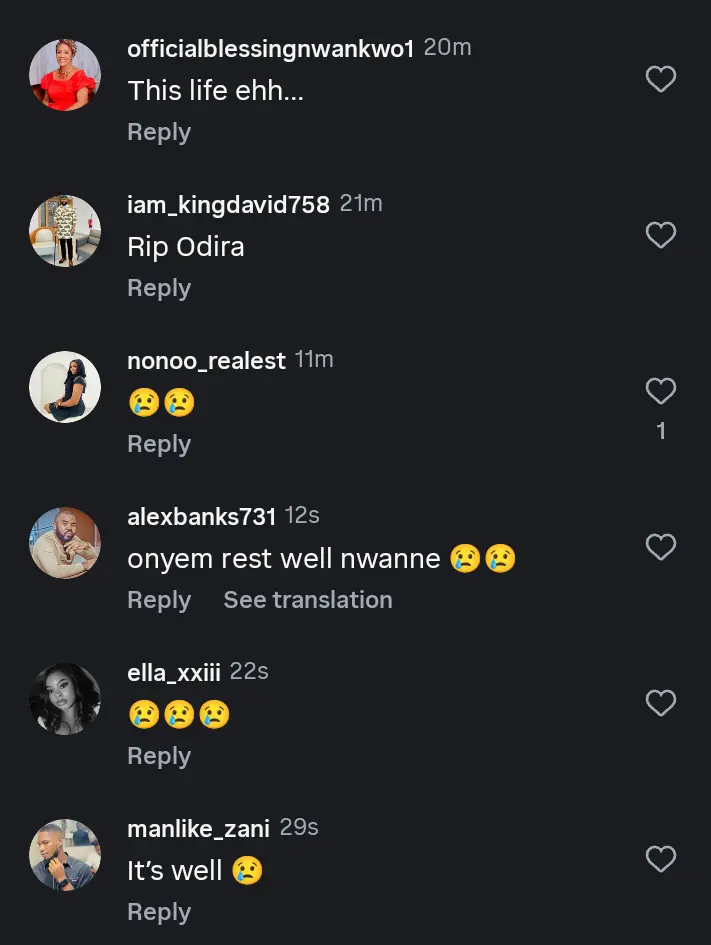This screenshot has height=945, width=711.
Task: Open the ella_xxiii username link
Action: (x=174, y=673)
